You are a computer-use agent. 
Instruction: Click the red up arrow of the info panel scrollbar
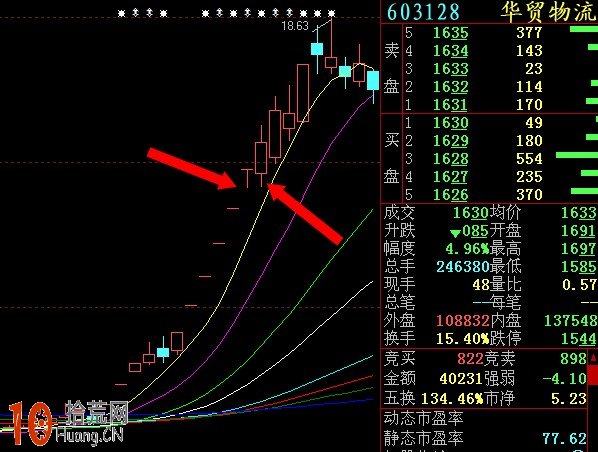(x=593, y=359)
